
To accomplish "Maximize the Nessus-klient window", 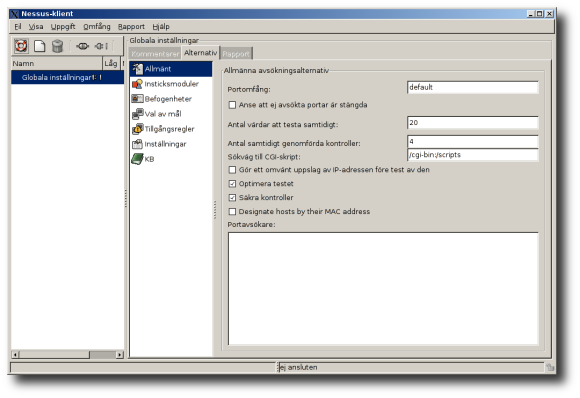I will click(x=540, y=14).
